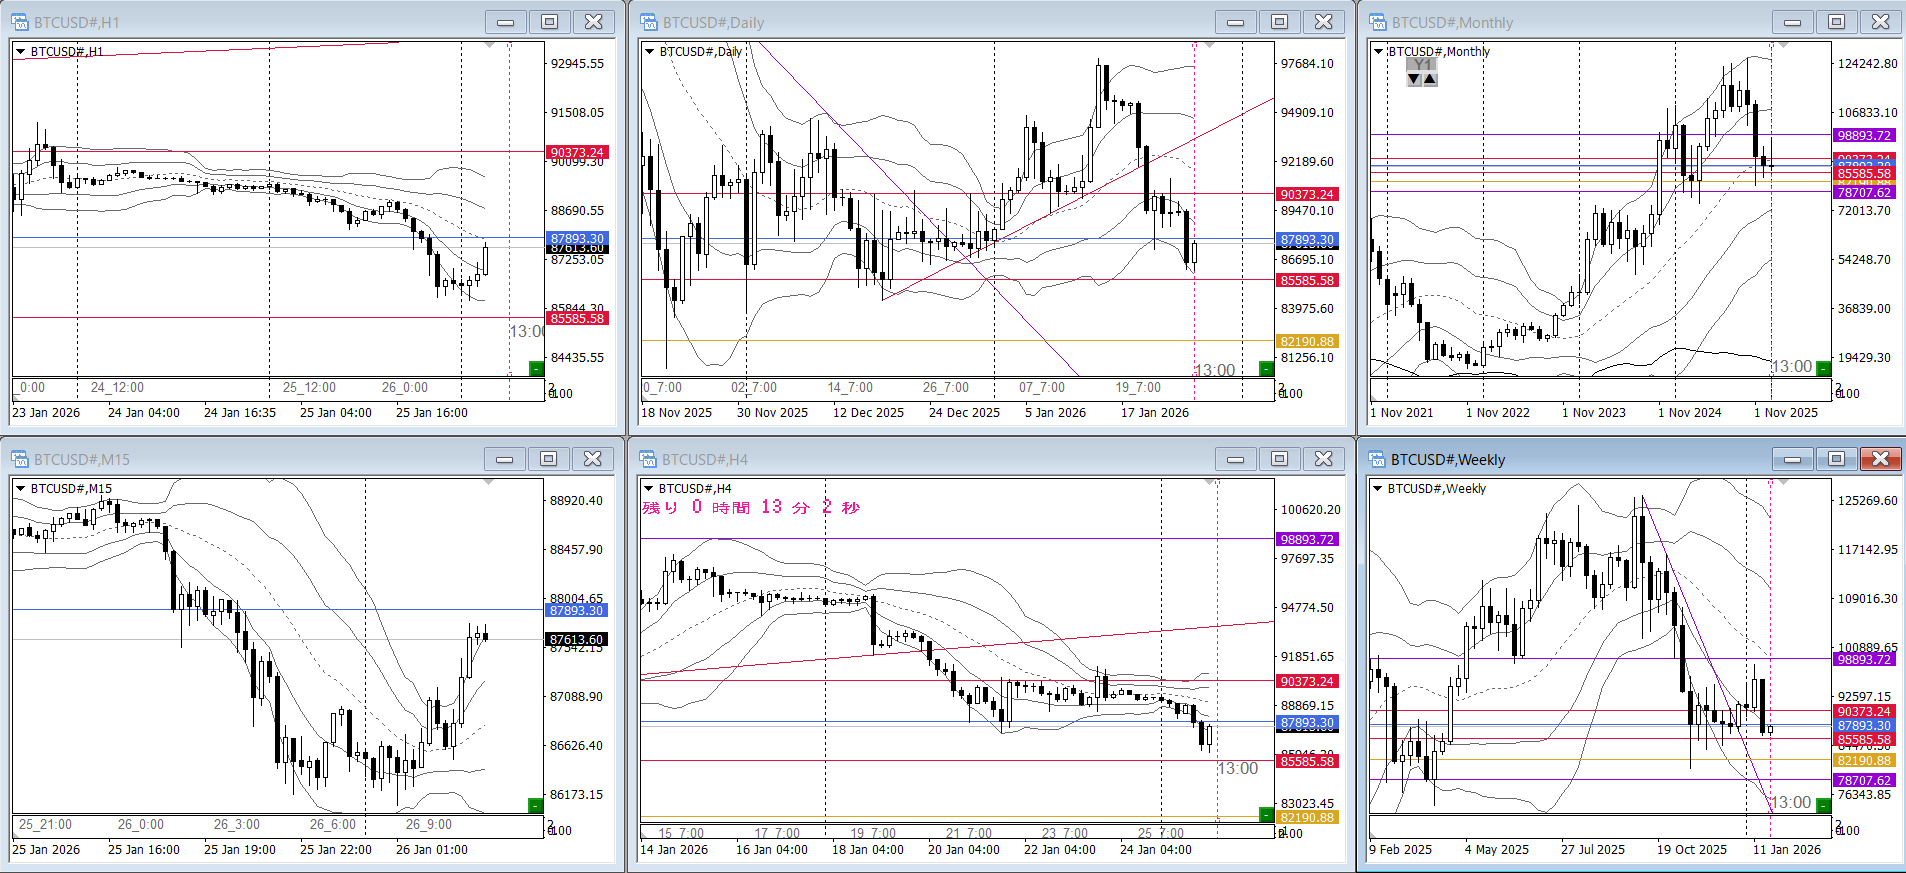Toggle green minus box in Monthly chart
The height and width of the screenshot is (873, 1906).
point(1823,369)
